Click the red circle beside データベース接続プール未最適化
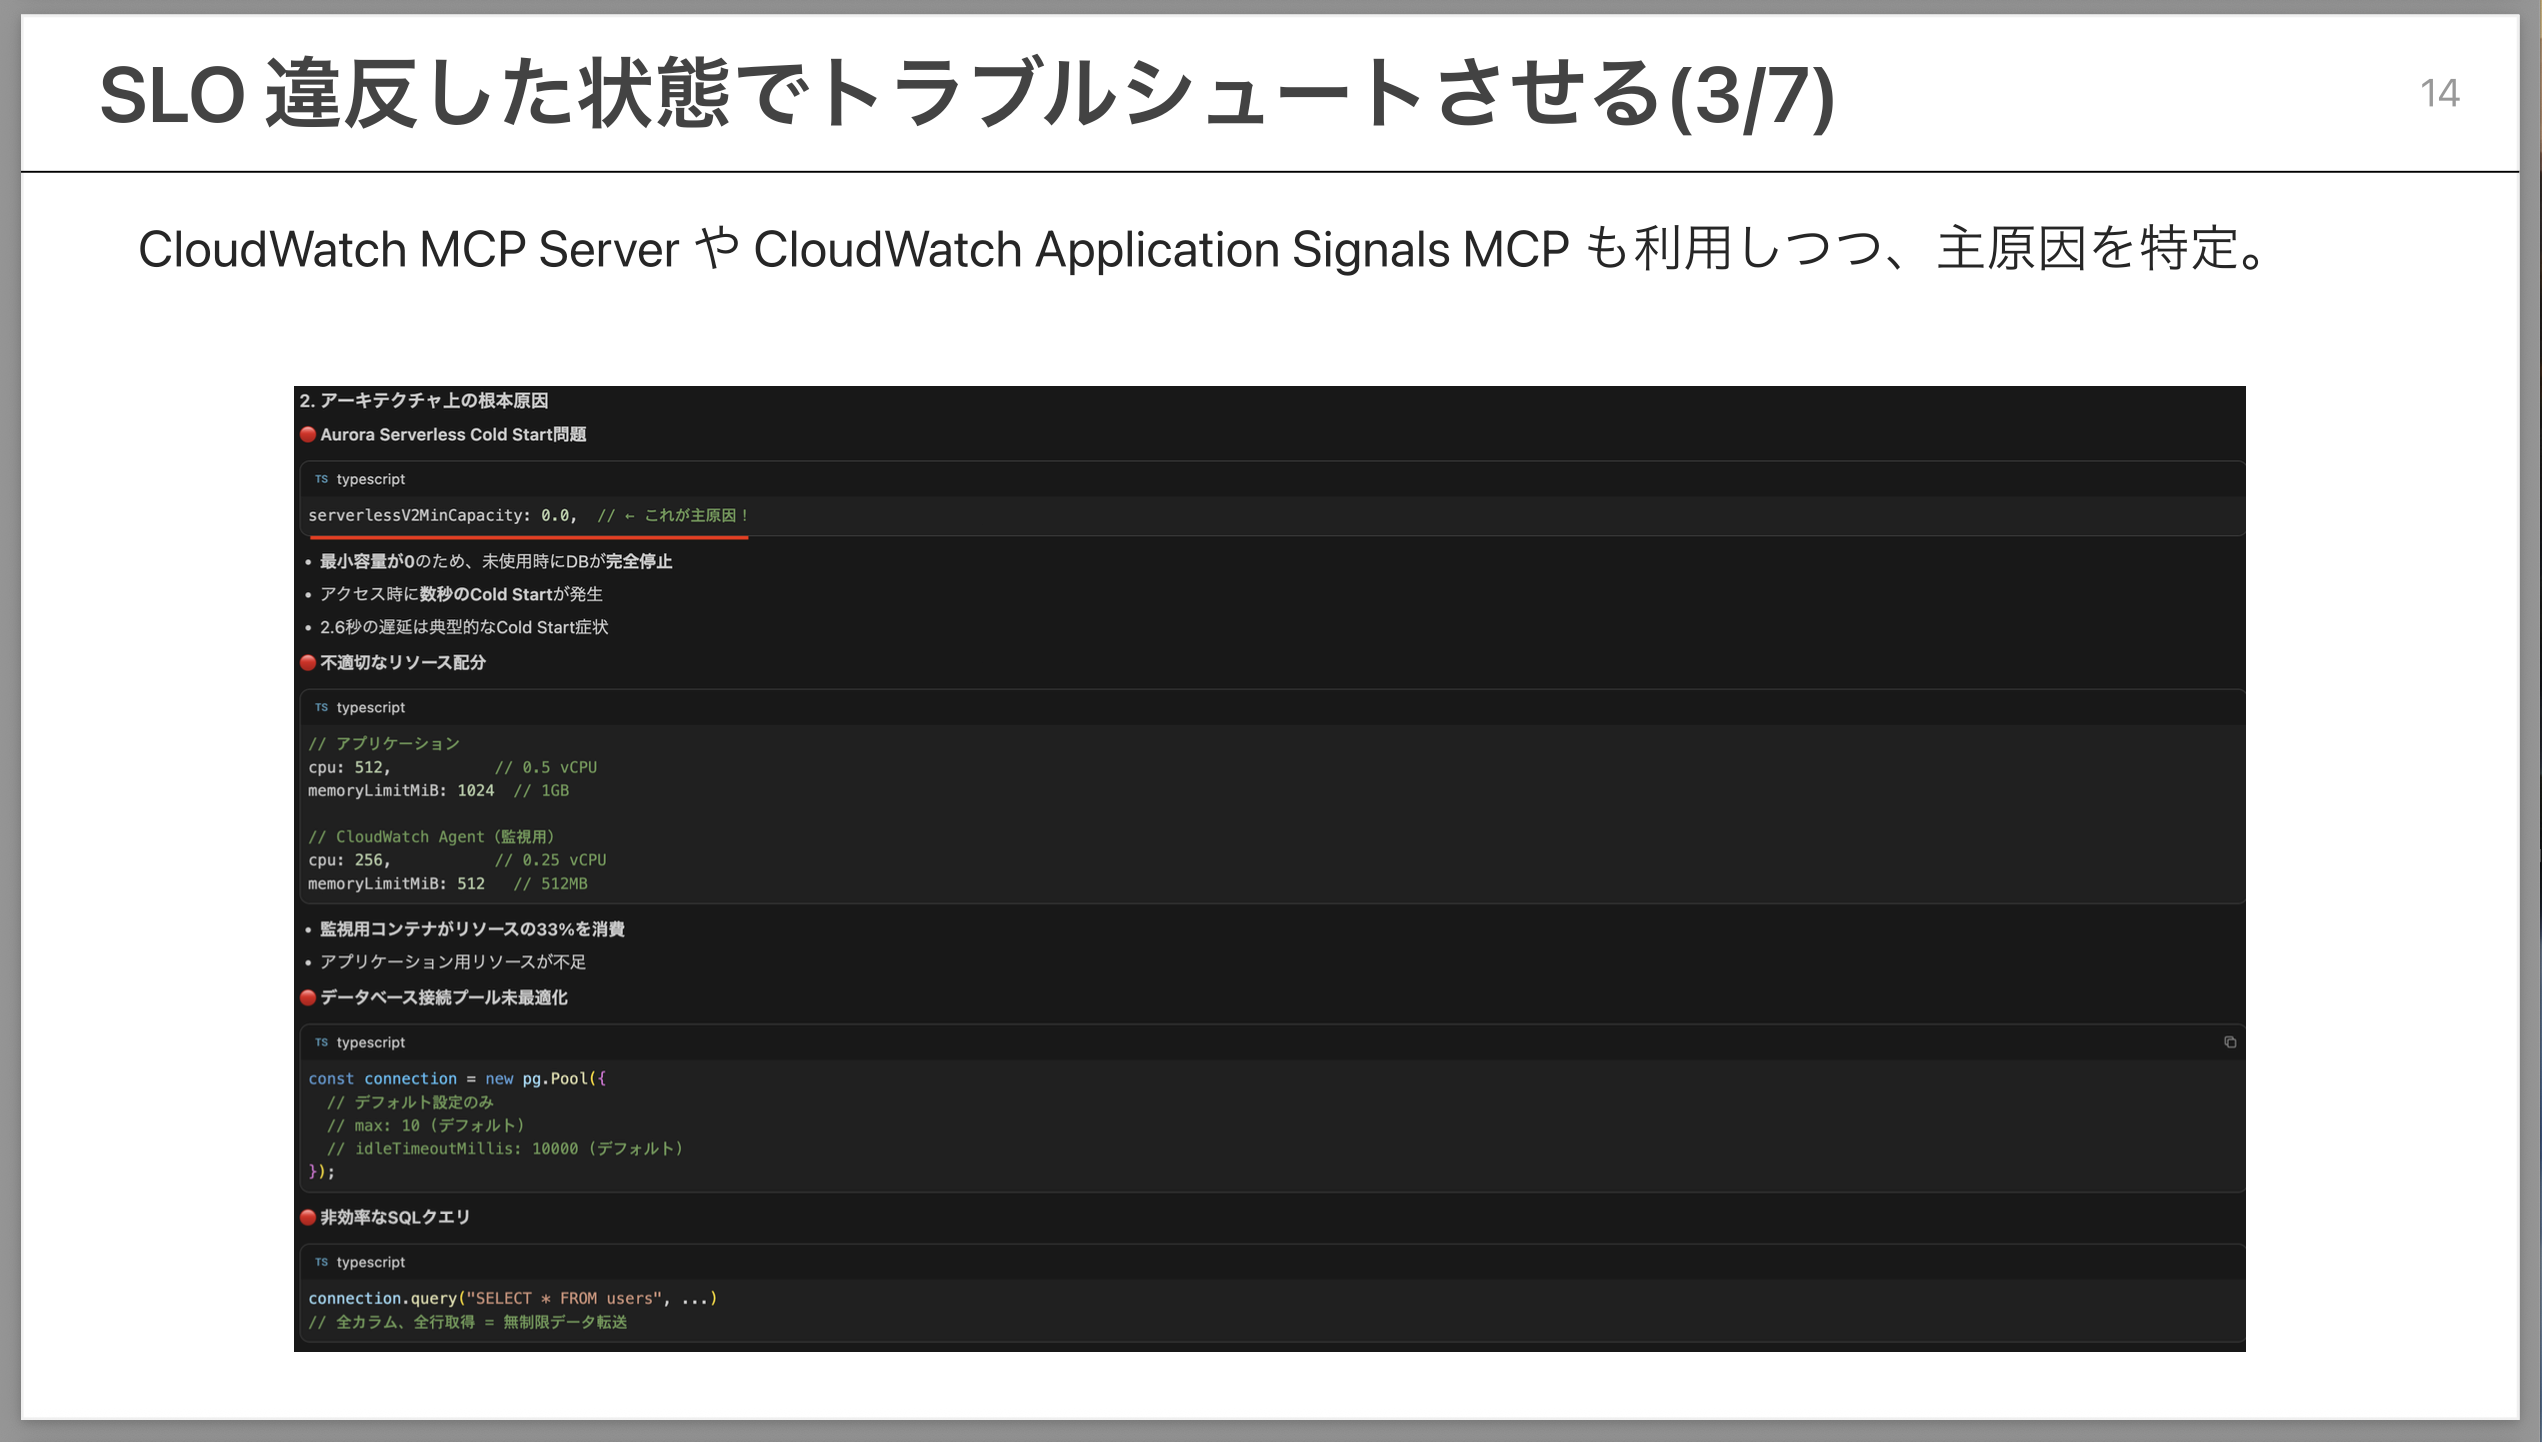 pos(308,997)
